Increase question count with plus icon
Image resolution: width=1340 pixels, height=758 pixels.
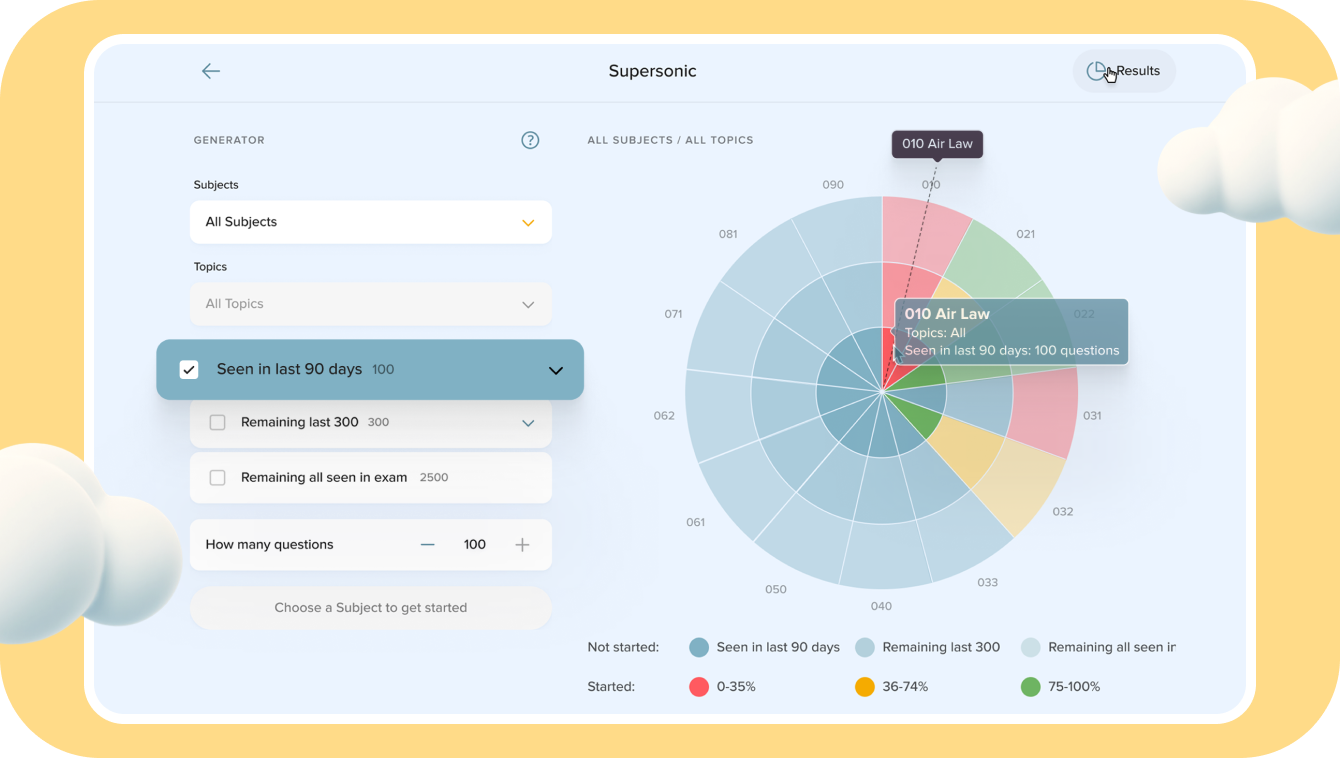click(522, 545)
